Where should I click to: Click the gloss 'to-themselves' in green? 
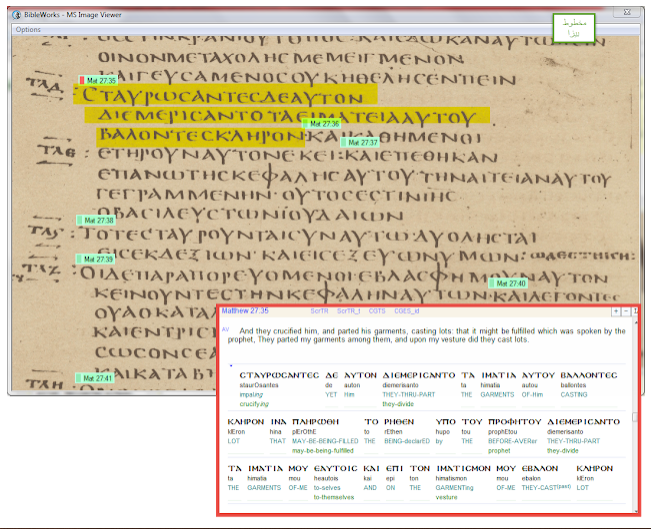[334, 497]
